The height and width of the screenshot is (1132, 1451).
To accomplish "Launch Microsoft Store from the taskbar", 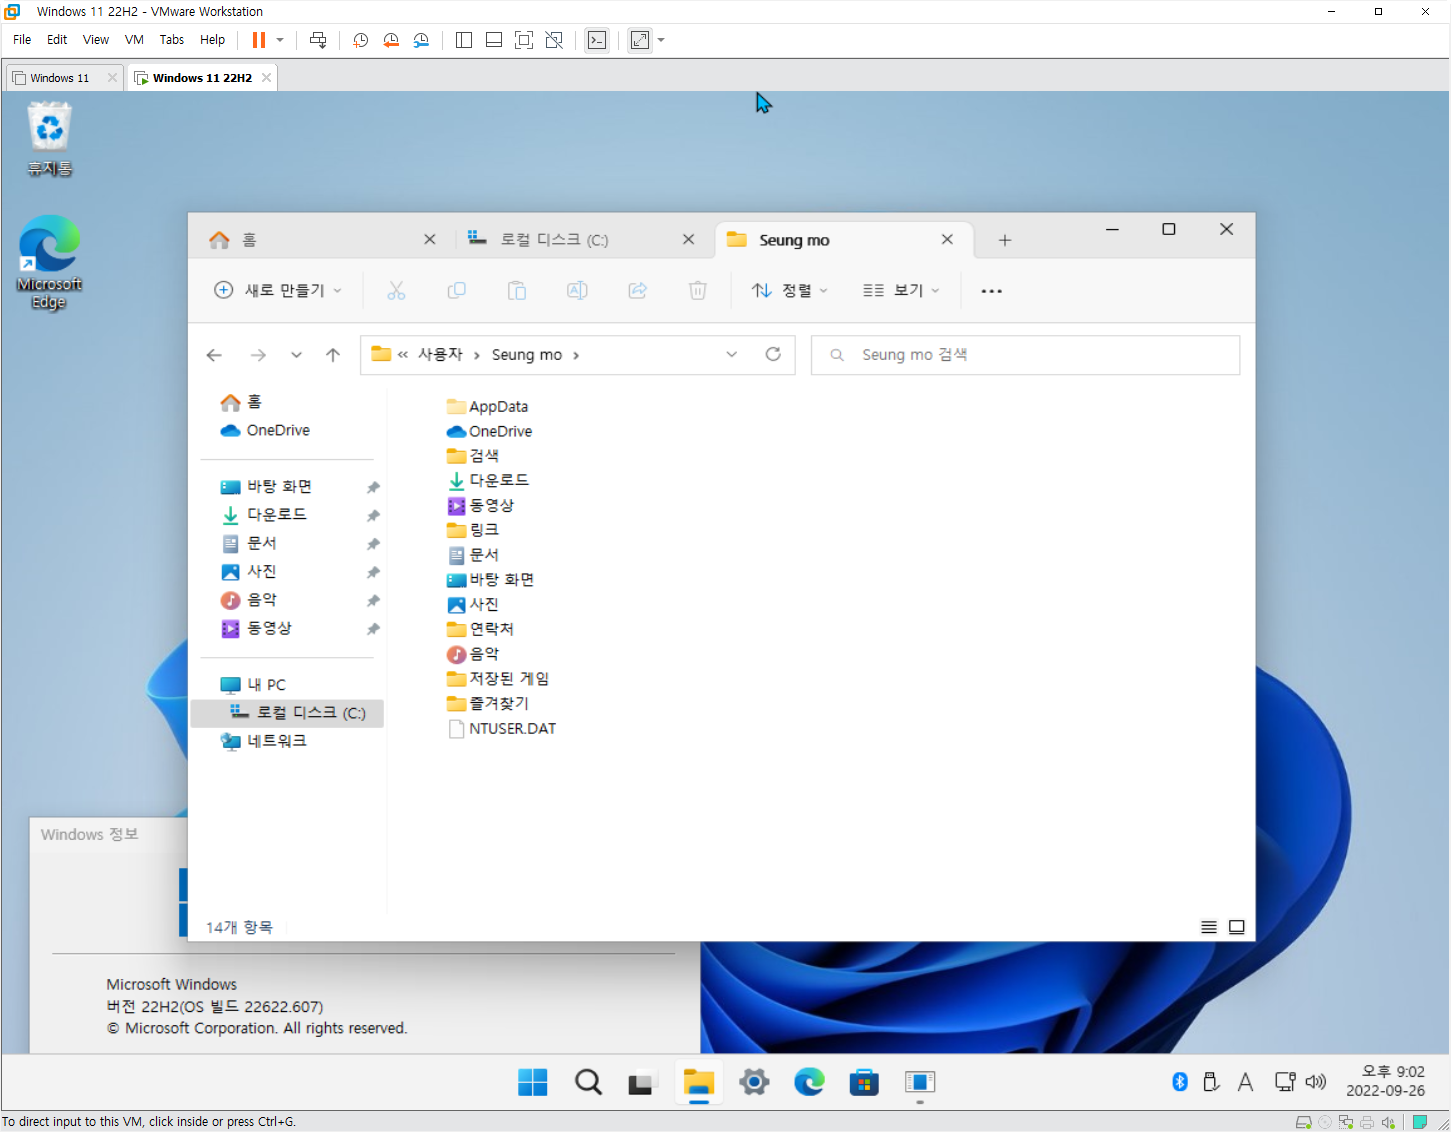I will [x=864, y=1082].
